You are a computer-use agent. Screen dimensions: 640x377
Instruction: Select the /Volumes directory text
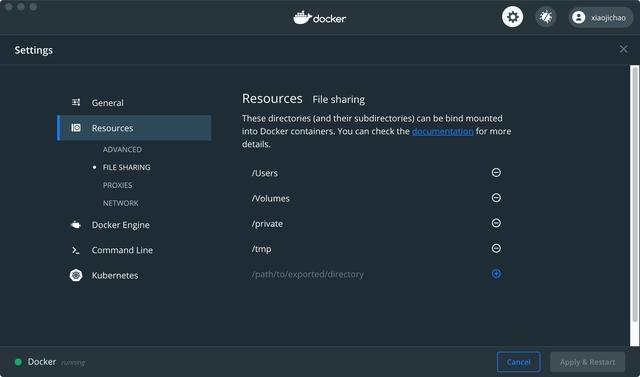(x=271, y=198)
